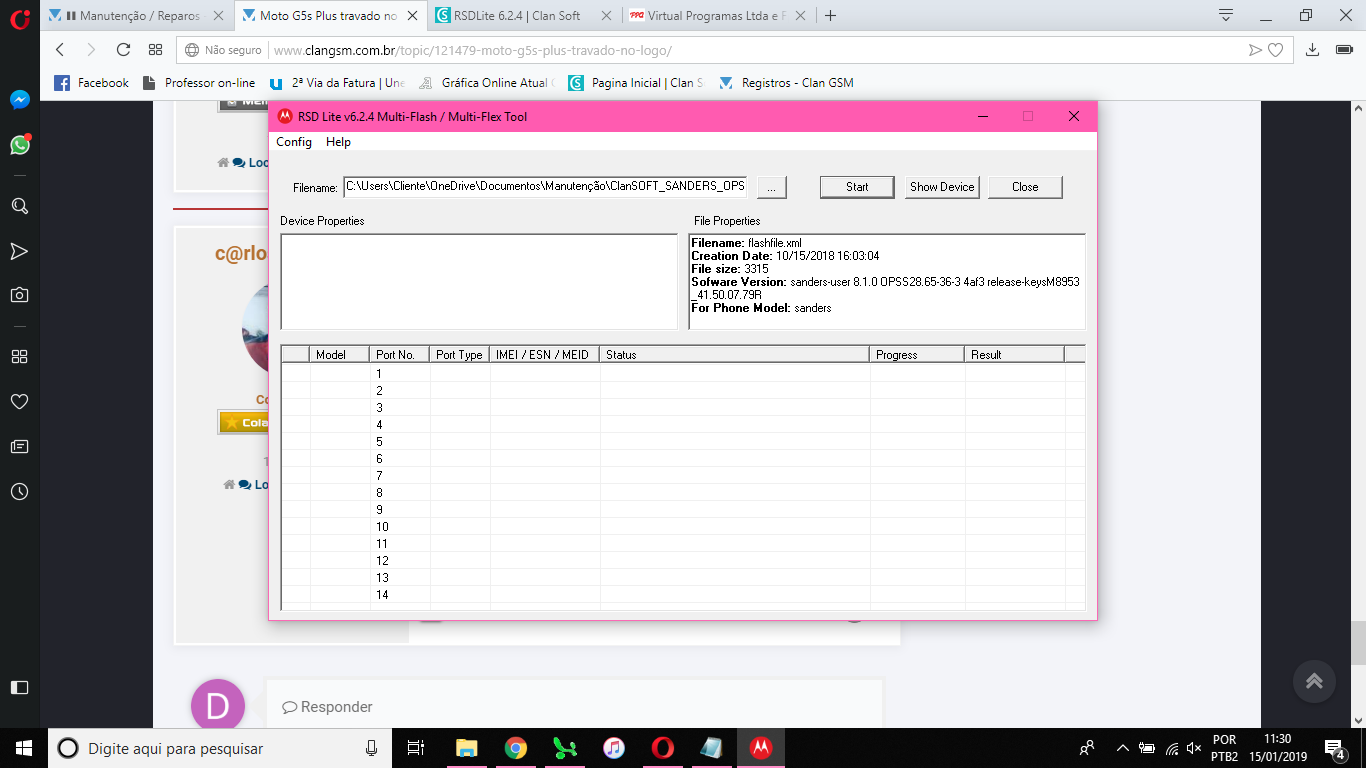The image size is (1366, 768).
Task: Open bookmarks heart in sidebar
Action: 19,401
